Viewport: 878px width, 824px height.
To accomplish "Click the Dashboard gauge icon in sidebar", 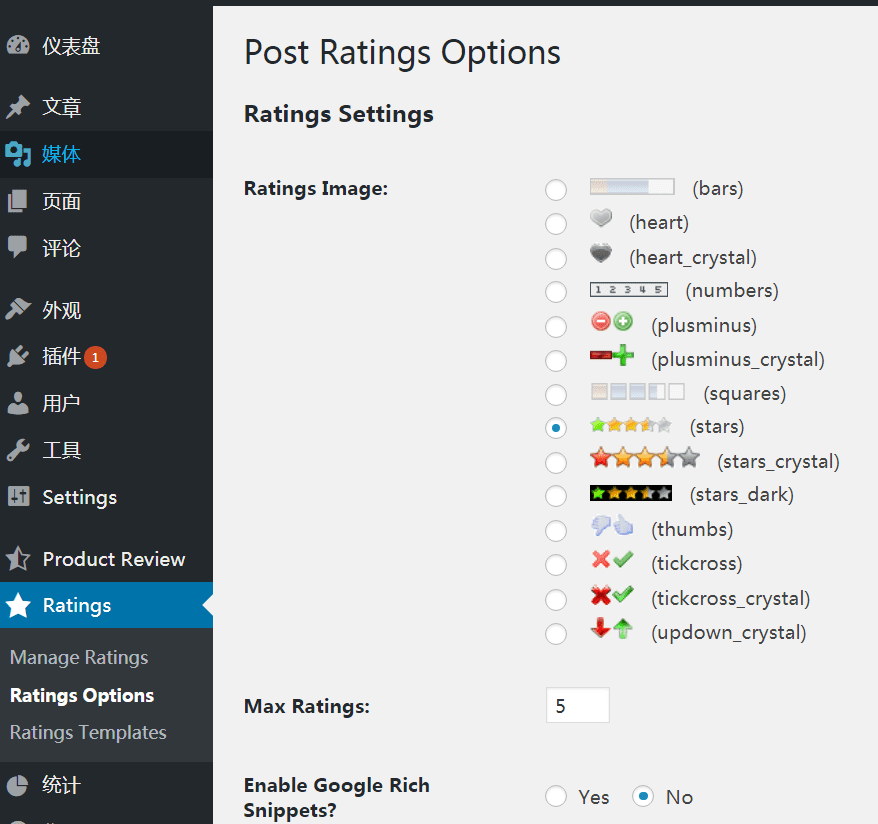I will point(18,46).
